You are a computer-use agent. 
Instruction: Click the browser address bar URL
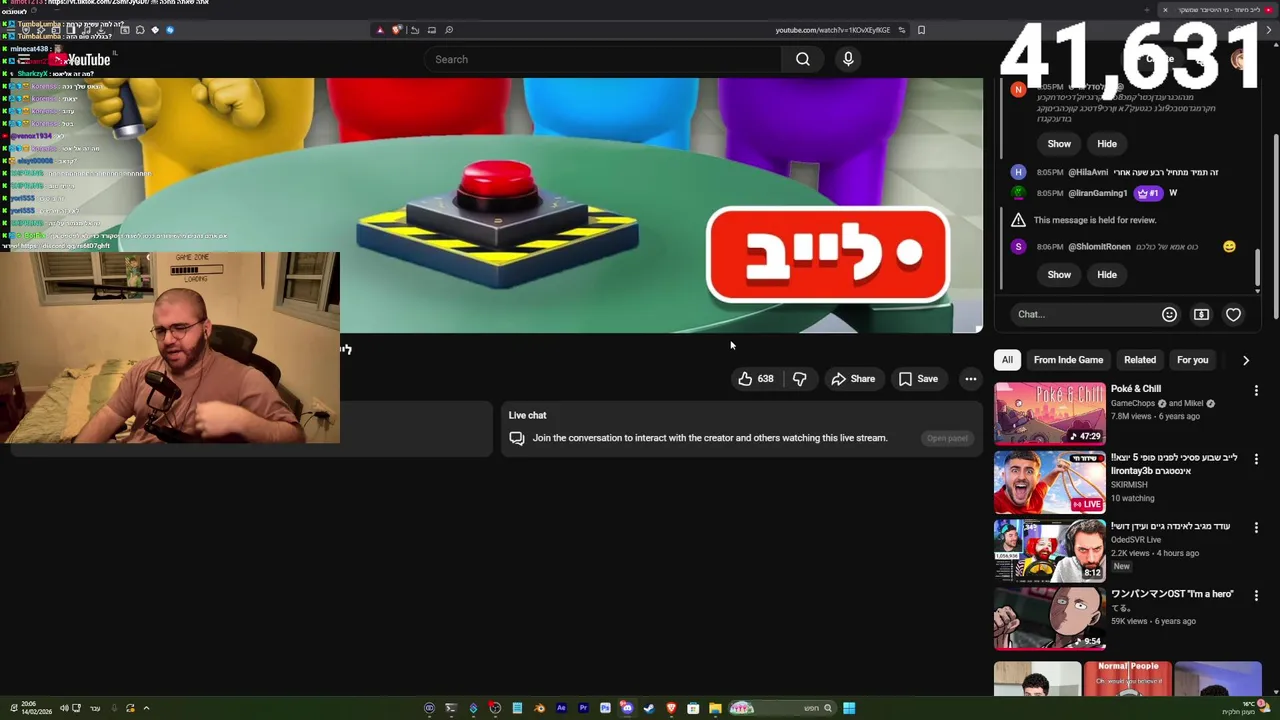click(x=832, y=30)
